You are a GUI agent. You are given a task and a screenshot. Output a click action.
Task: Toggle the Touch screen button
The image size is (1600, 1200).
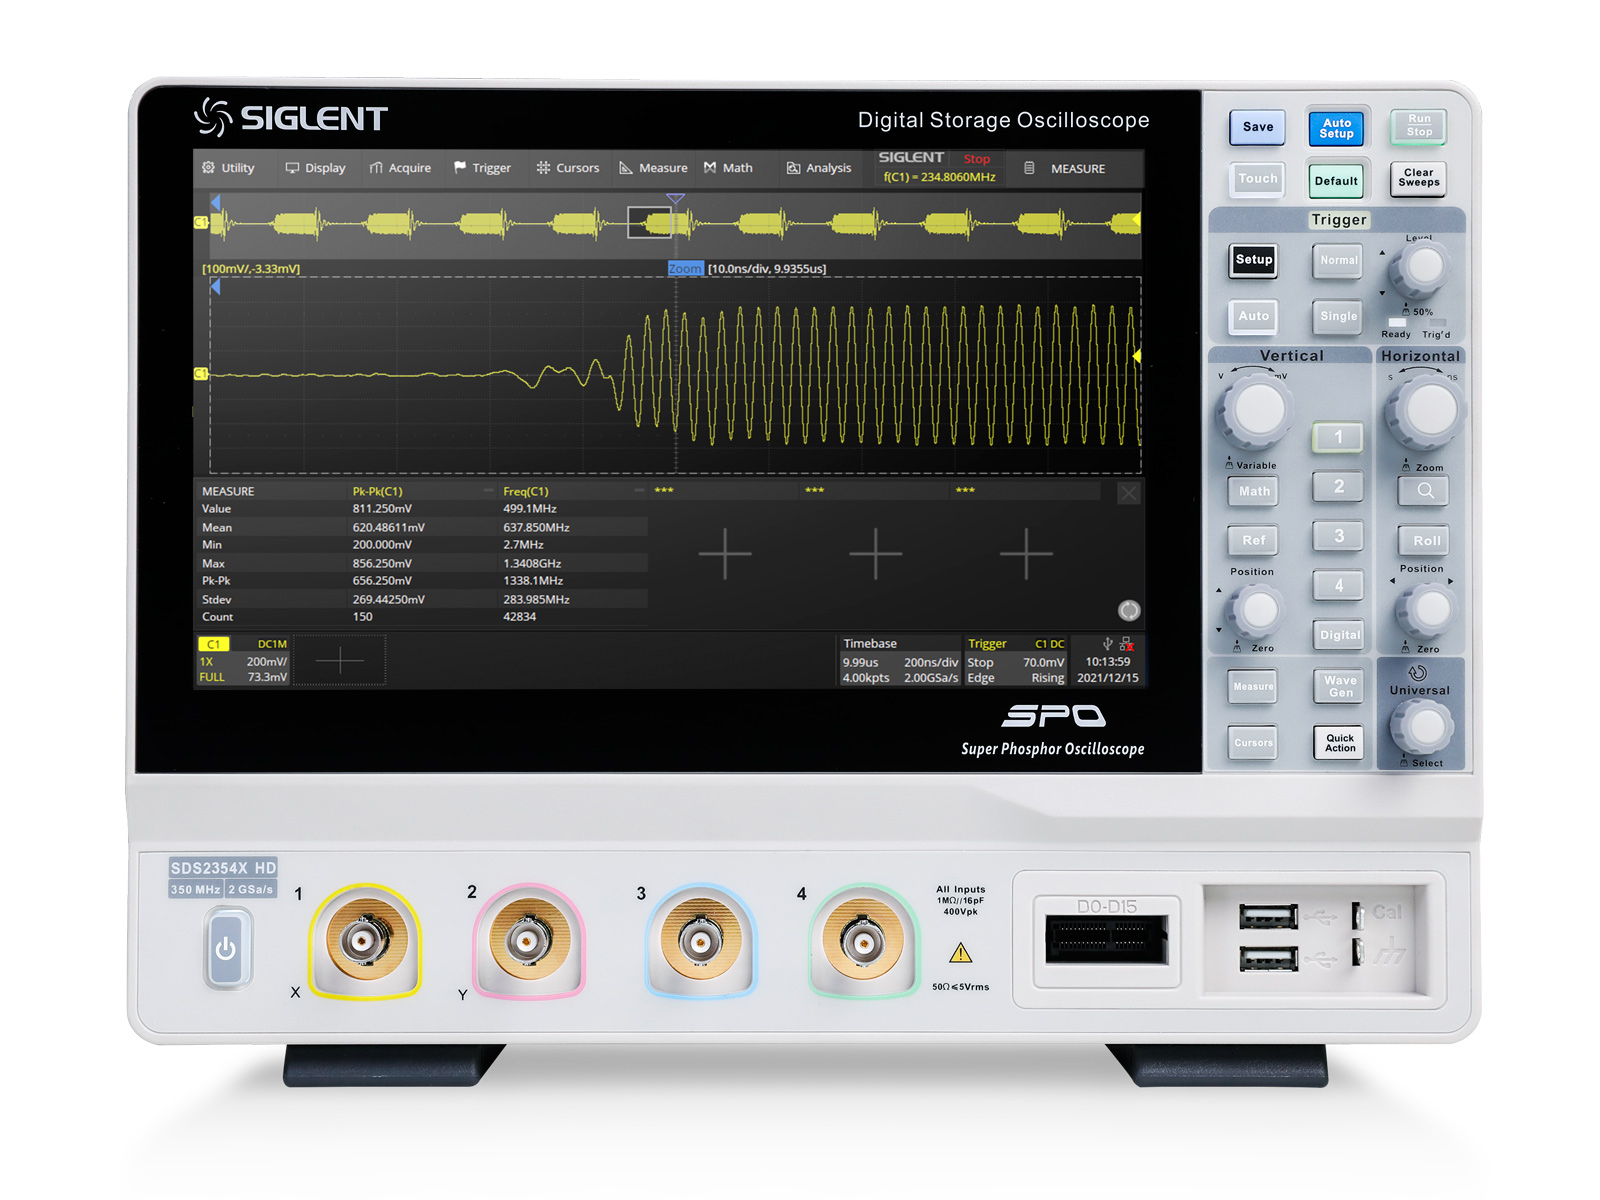coord(1257,179)
